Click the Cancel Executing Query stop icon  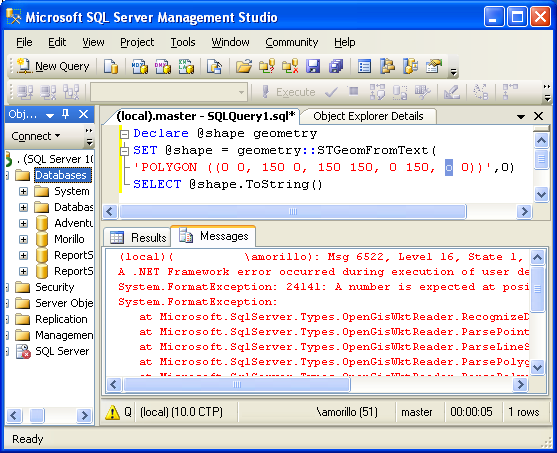353,91
